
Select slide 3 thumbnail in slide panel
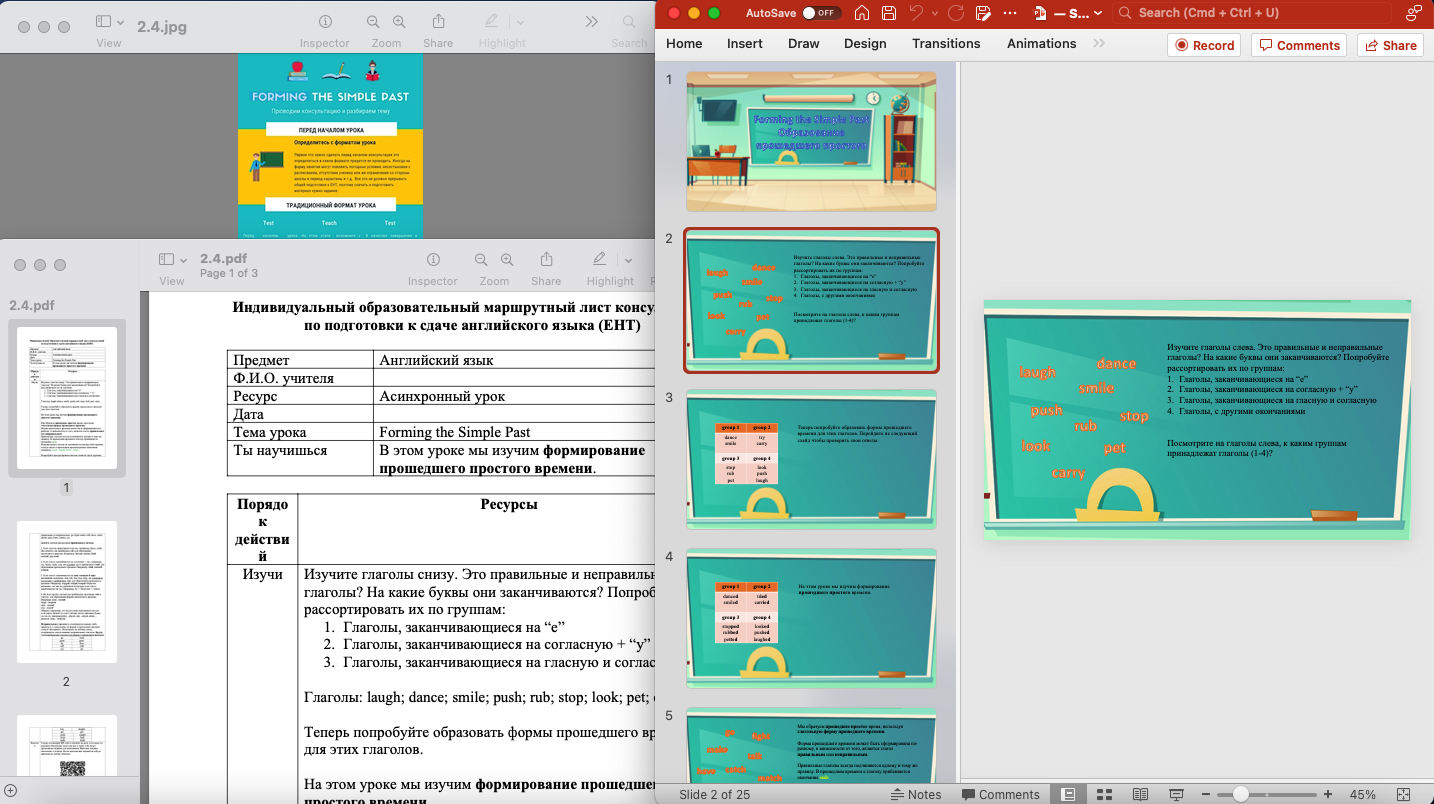(x=811, y=459)
